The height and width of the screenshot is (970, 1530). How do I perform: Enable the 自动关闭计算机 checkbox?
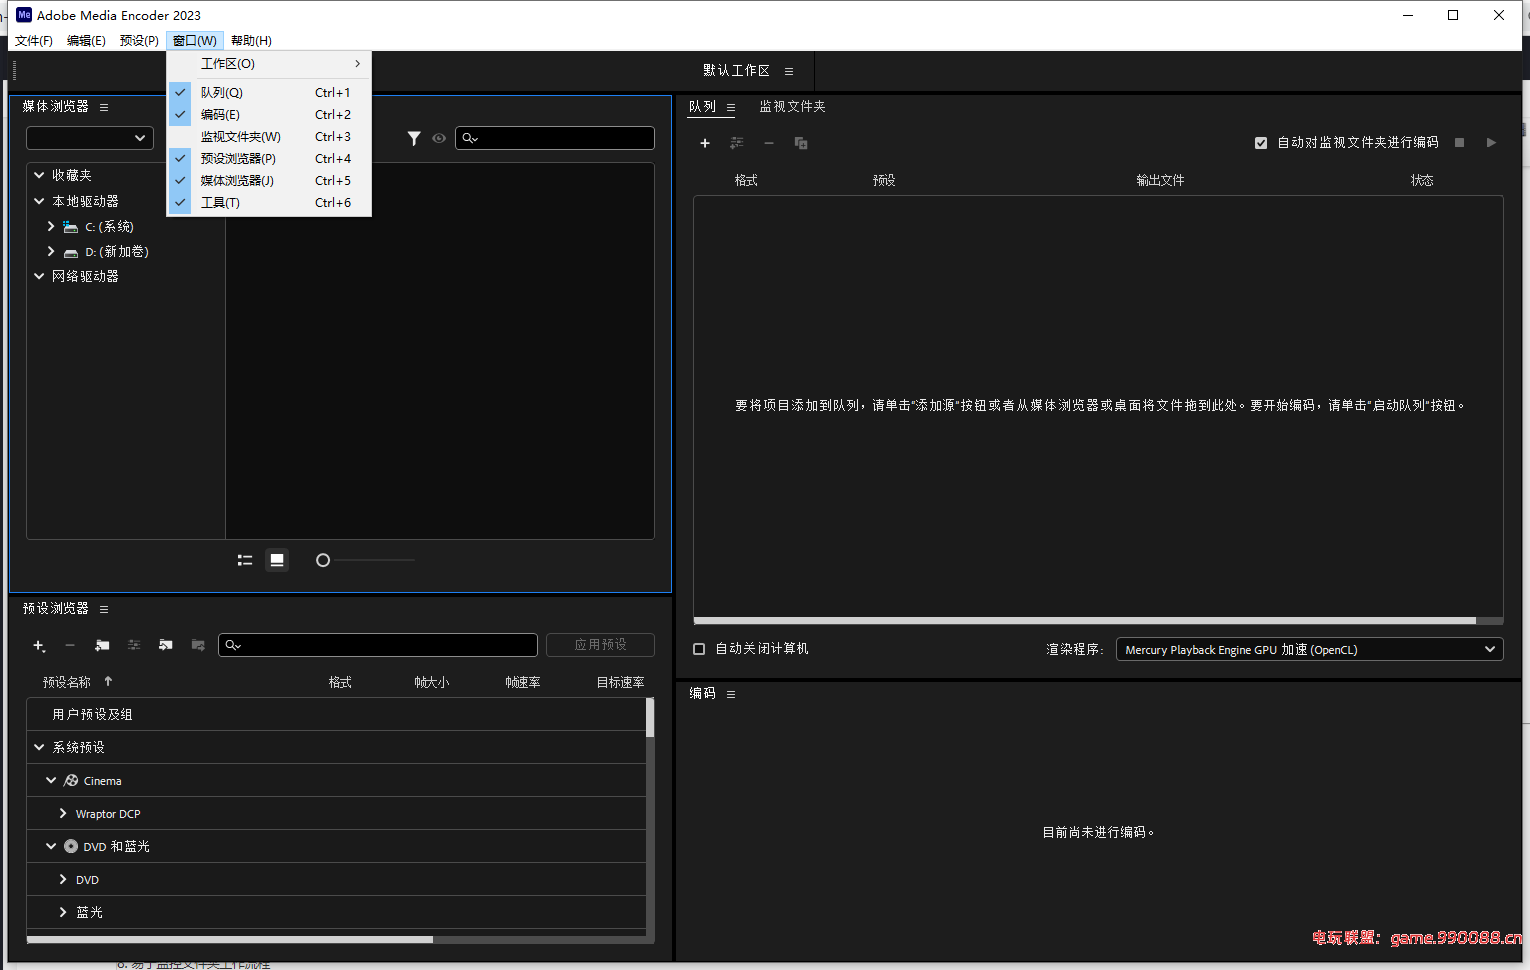pyautogui.click(x=698, y=649)
